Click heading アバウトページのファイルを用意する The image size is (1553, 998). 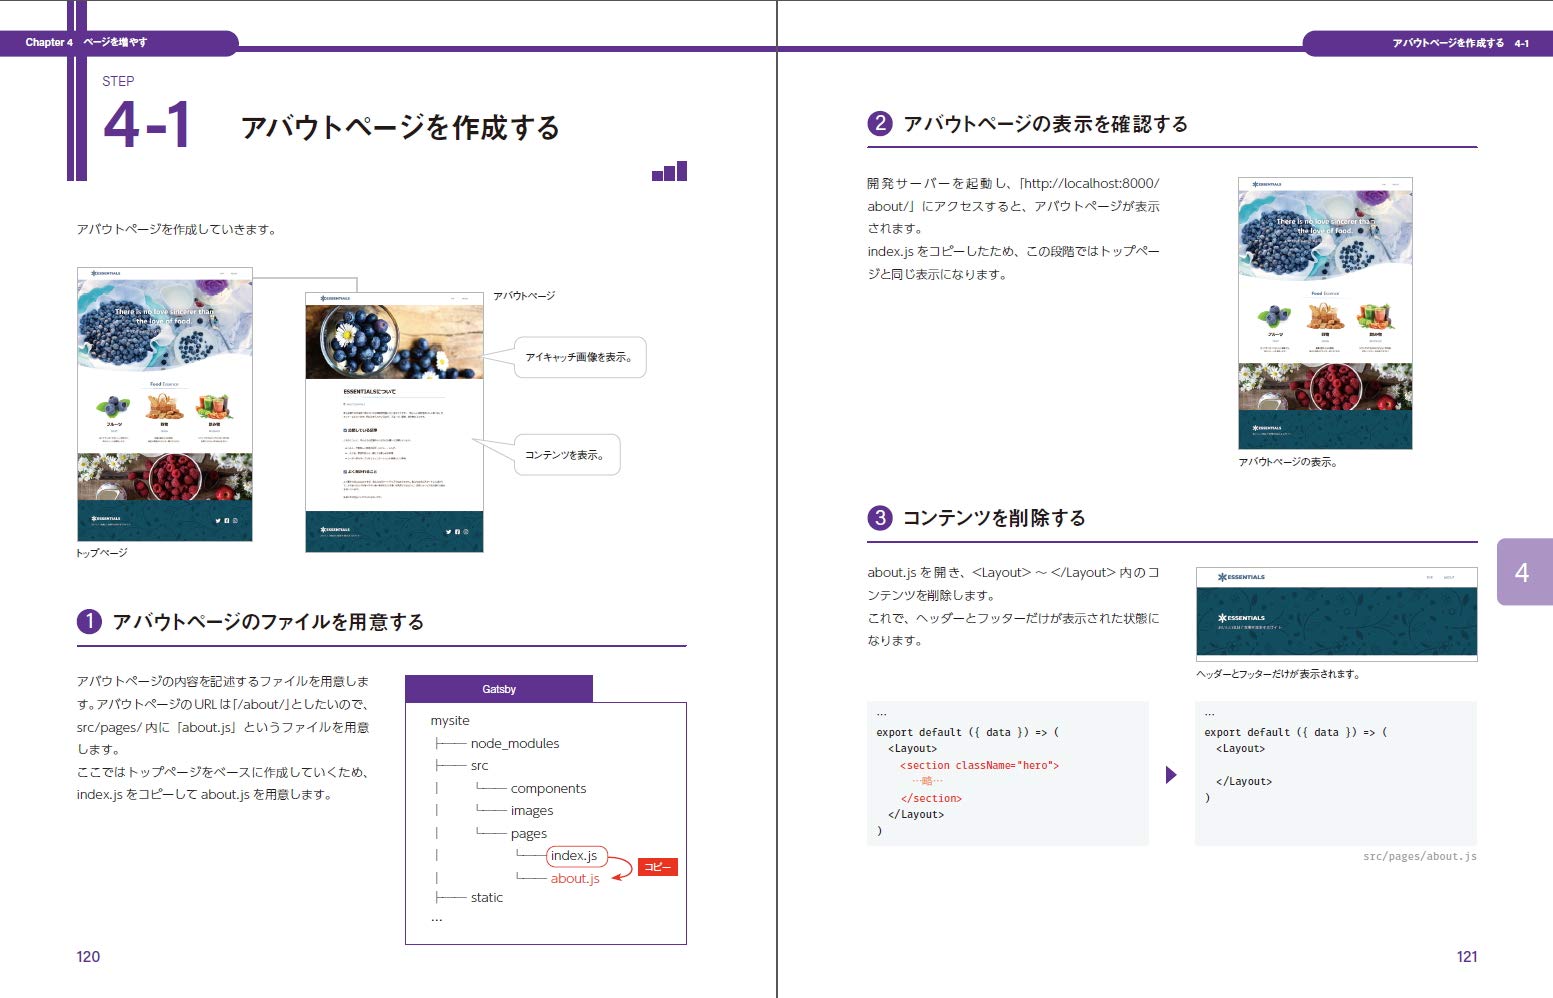(x=268, y=621)
